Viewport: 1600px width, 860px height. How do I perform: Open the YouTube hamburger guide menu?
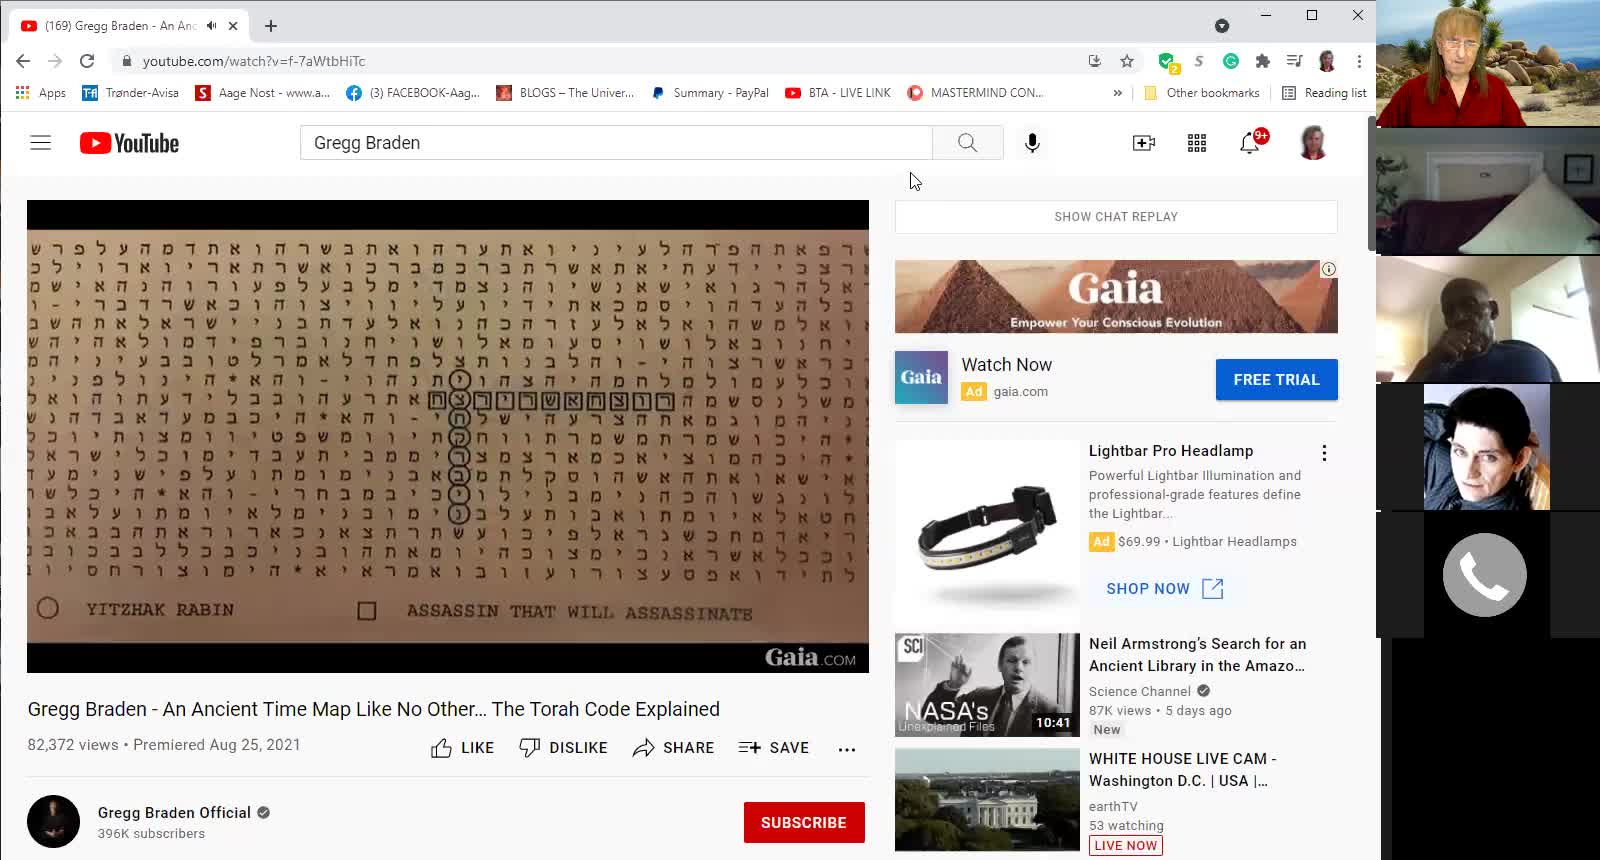point(40,143)
